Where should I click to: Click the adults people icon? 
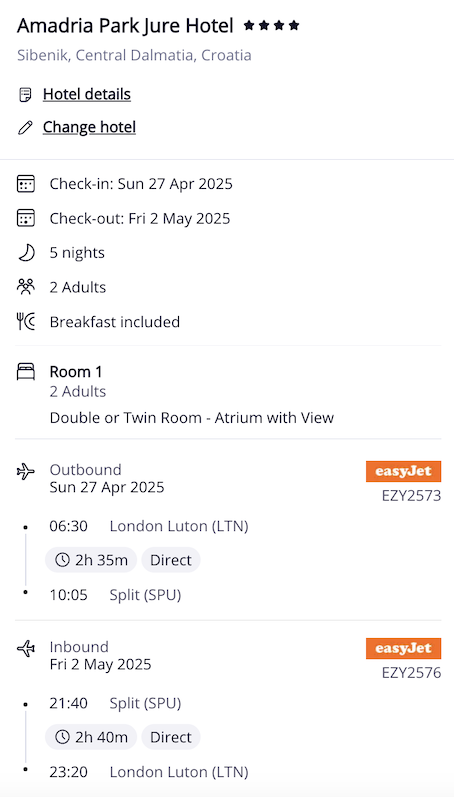coord(26,287)
